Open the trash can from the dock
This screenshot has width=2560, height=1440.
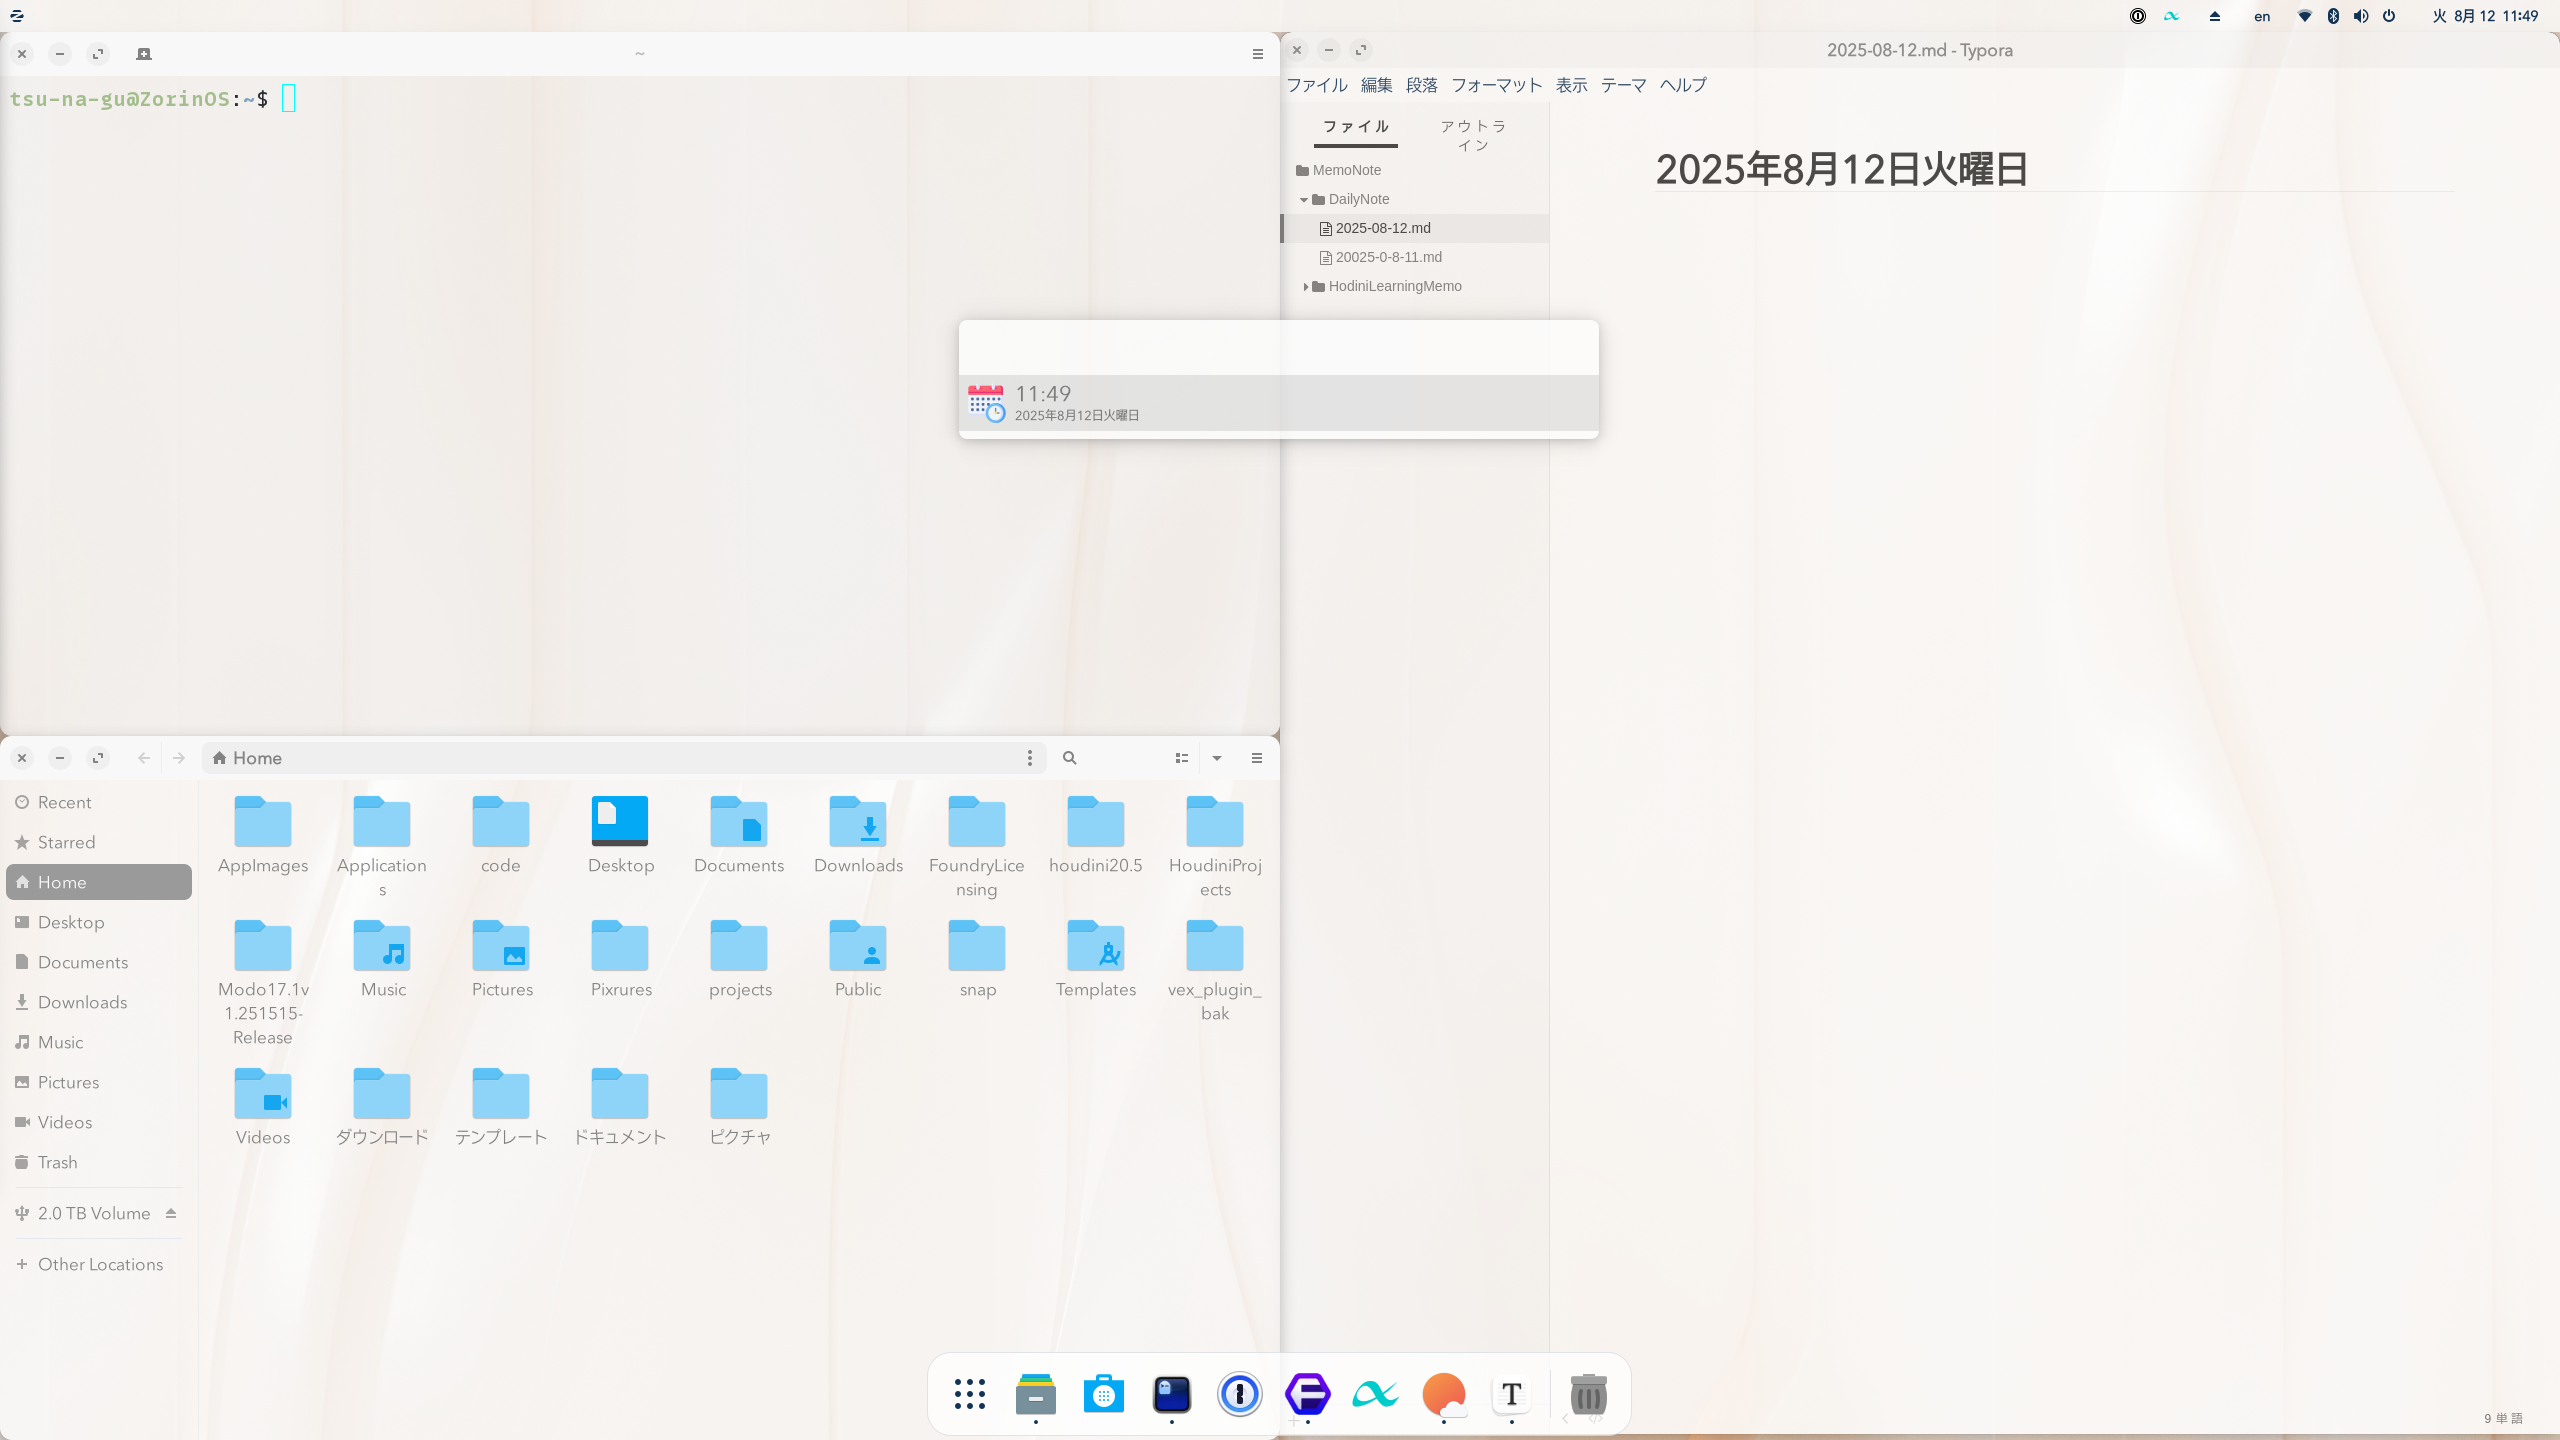(x=1587, y=1393)
